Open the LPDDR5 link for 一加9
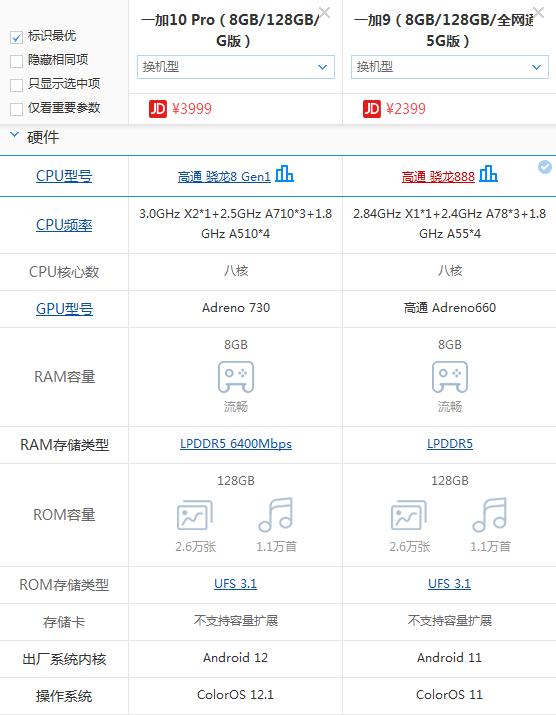Viewport: 556px width, 715px height. (450, 444)
